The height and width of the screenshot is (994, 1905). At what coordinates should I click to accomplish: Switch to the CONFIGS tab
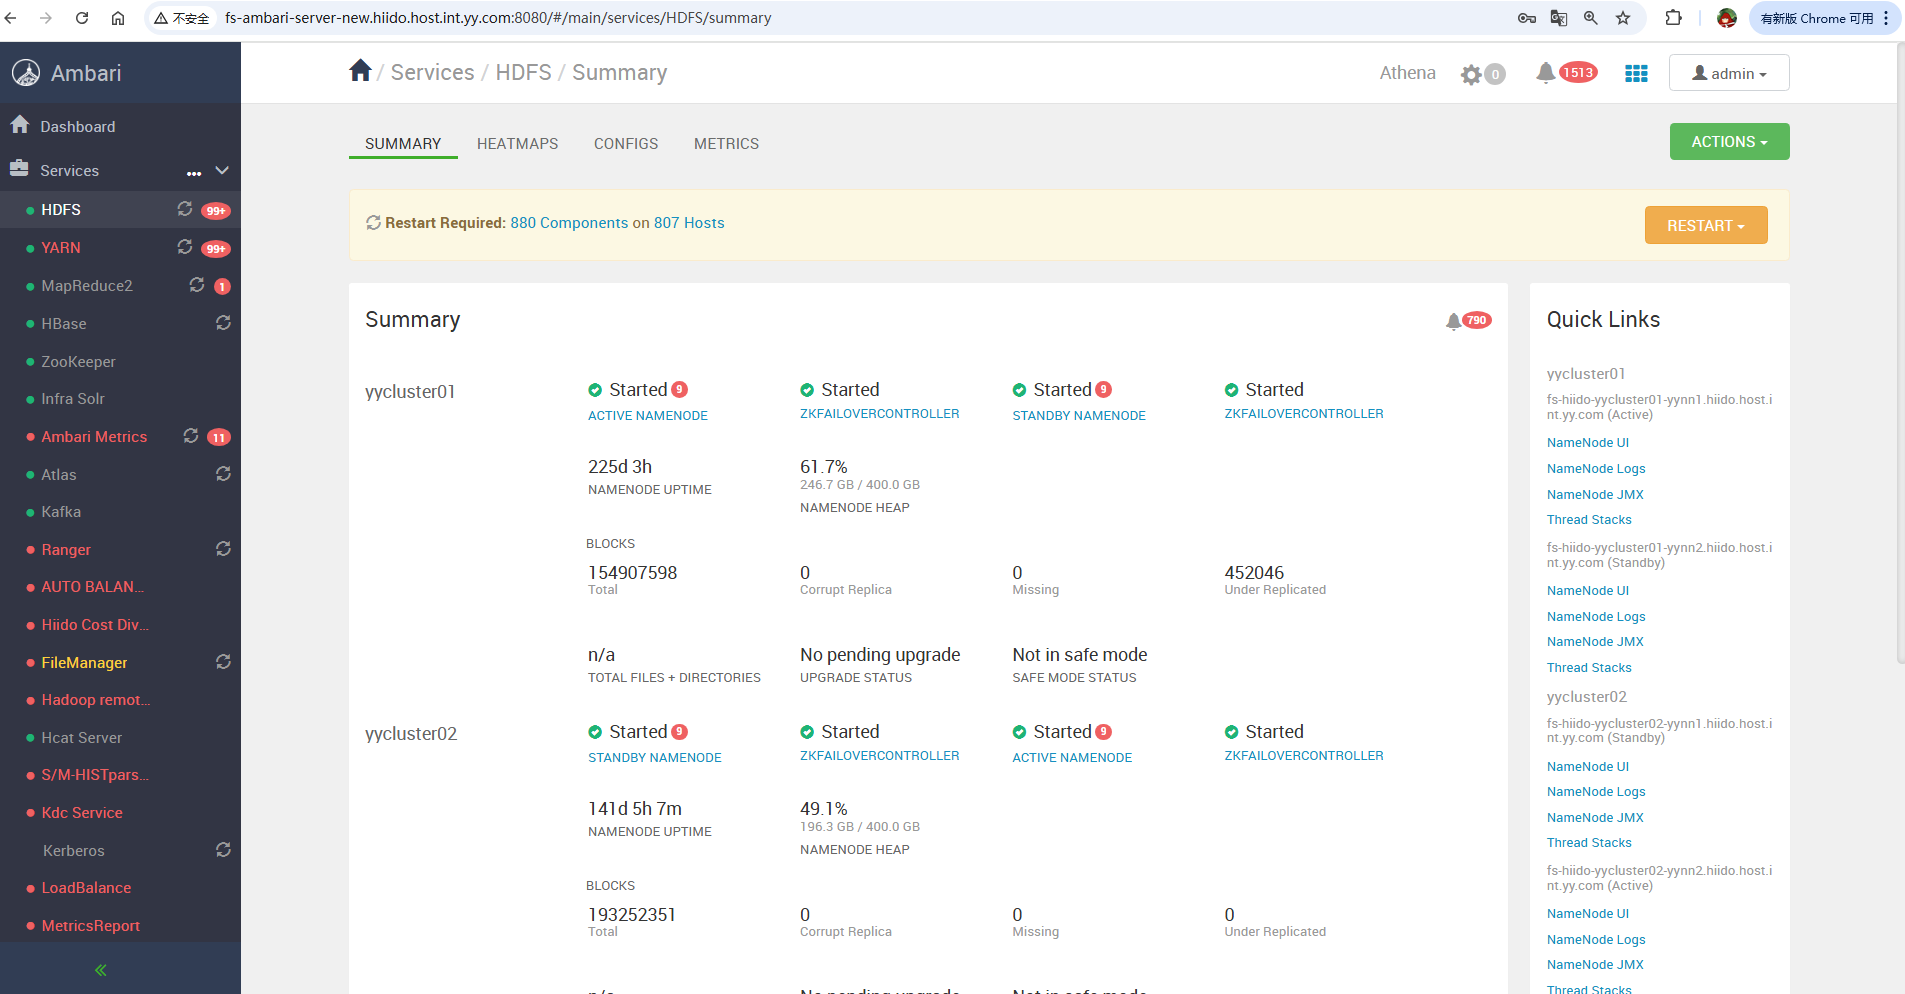pos(626,144)
